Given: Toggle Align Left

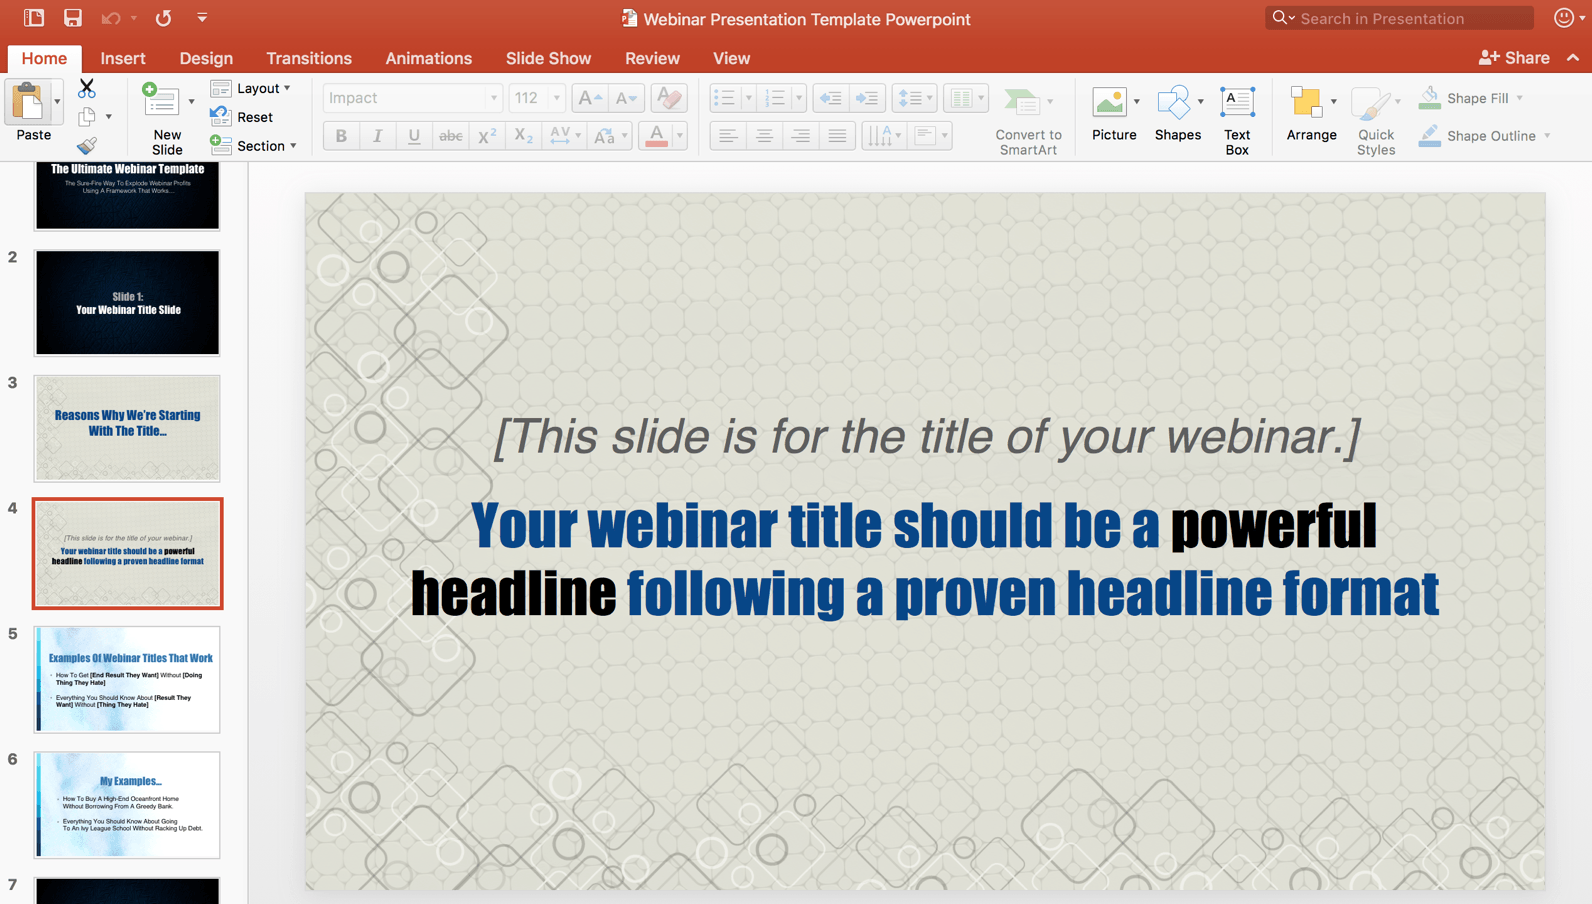Looking at the screenshot, I should [727, 136].
